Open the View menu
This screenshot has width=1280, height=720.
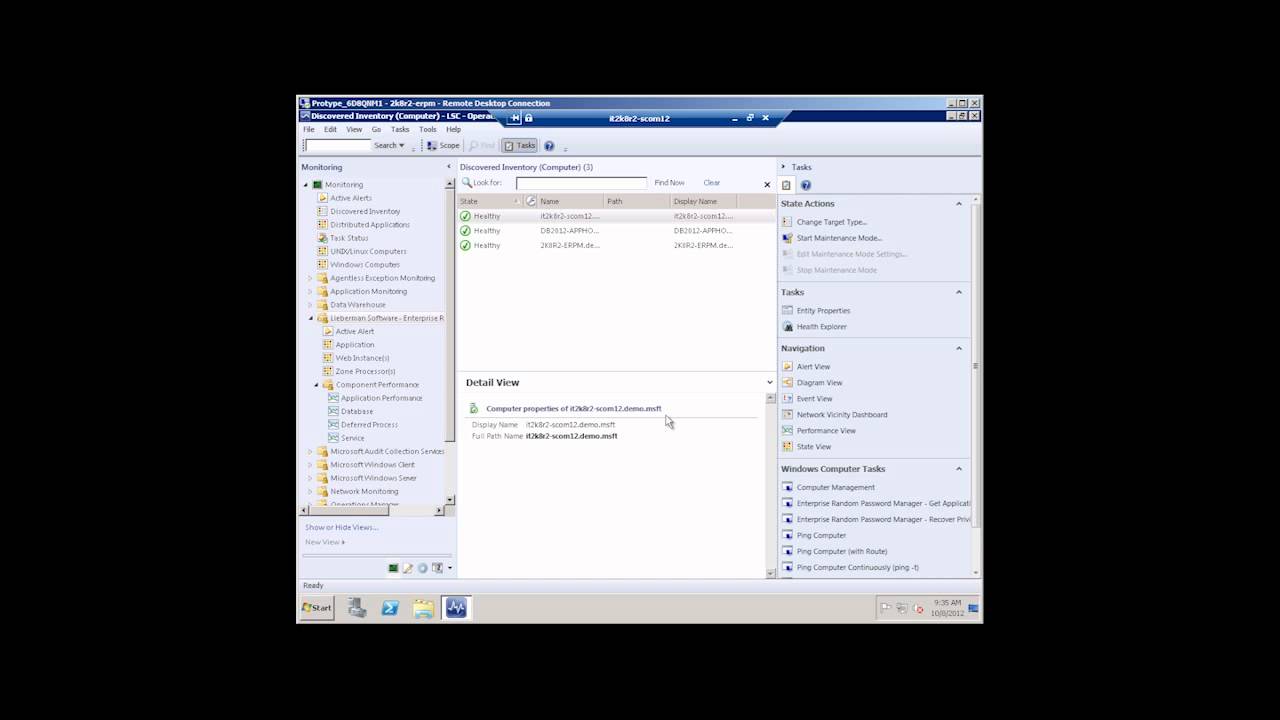[x=354, y=130]
